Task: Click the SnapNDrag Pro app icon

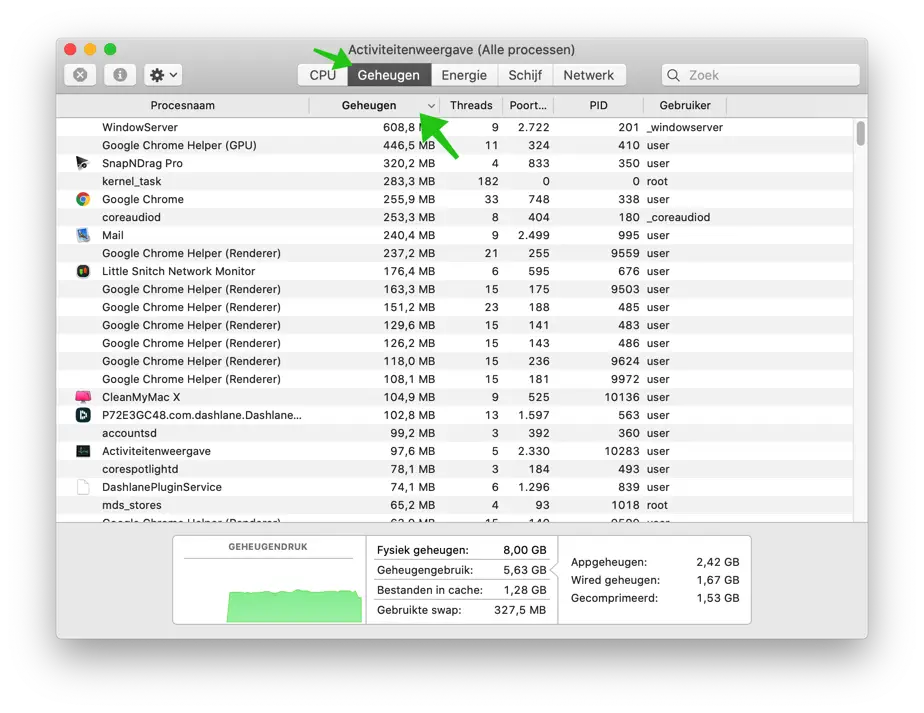Action: (82, 163)
